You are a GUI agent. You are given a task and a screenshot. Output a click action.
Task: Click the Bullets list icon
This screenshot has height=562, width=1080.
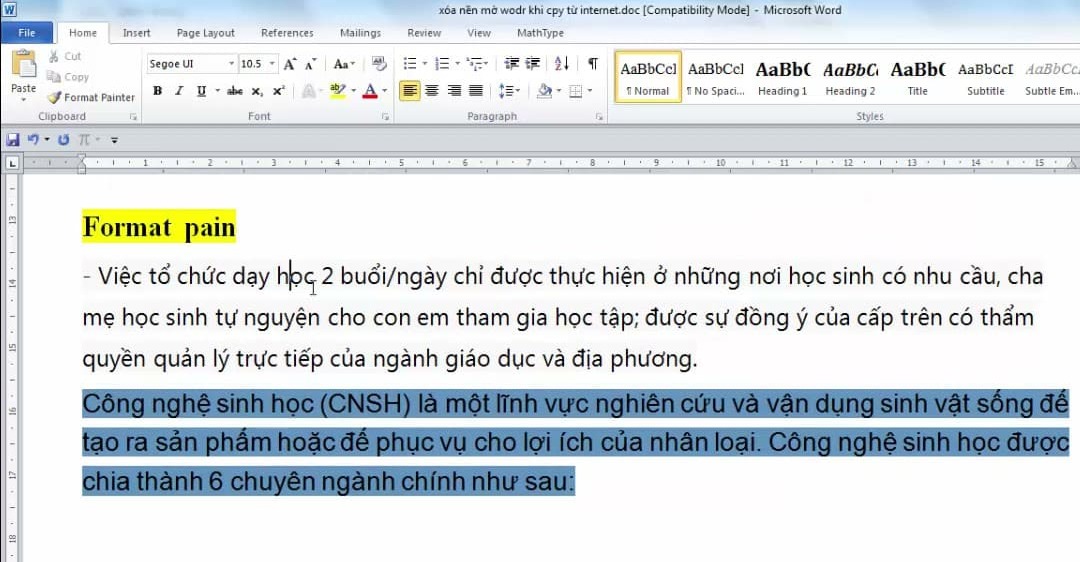click(x=410, y=64)
